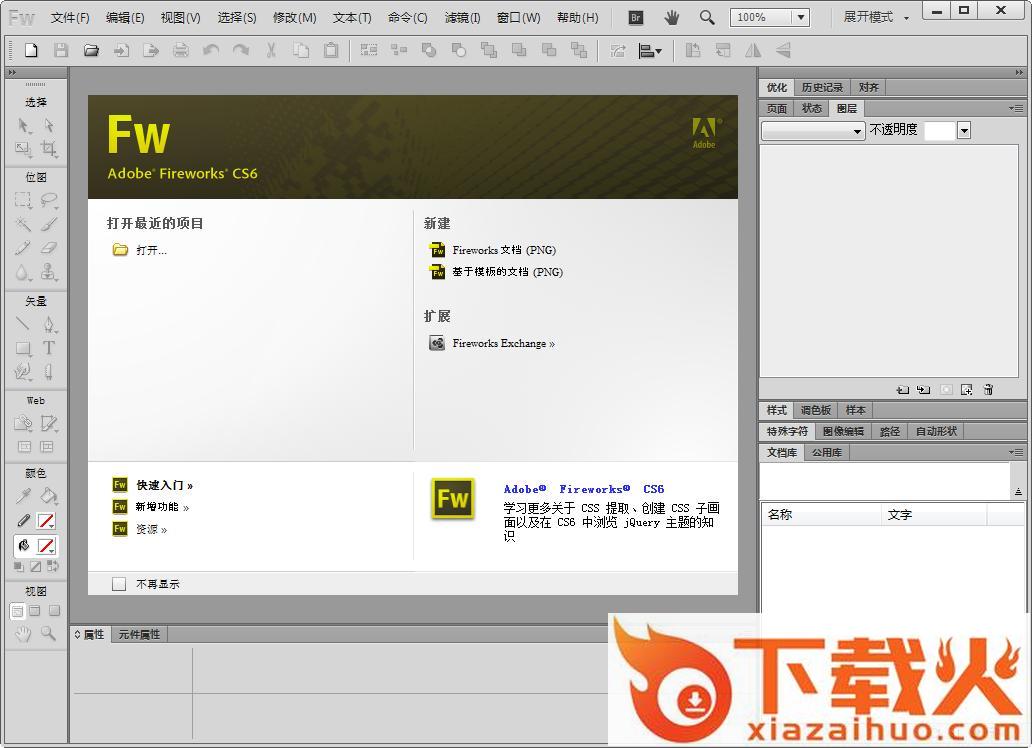Click the Open folder toolbar icon
This screenshot has height=748, width=1032.
pyautogui.click(x=91, y=50)
